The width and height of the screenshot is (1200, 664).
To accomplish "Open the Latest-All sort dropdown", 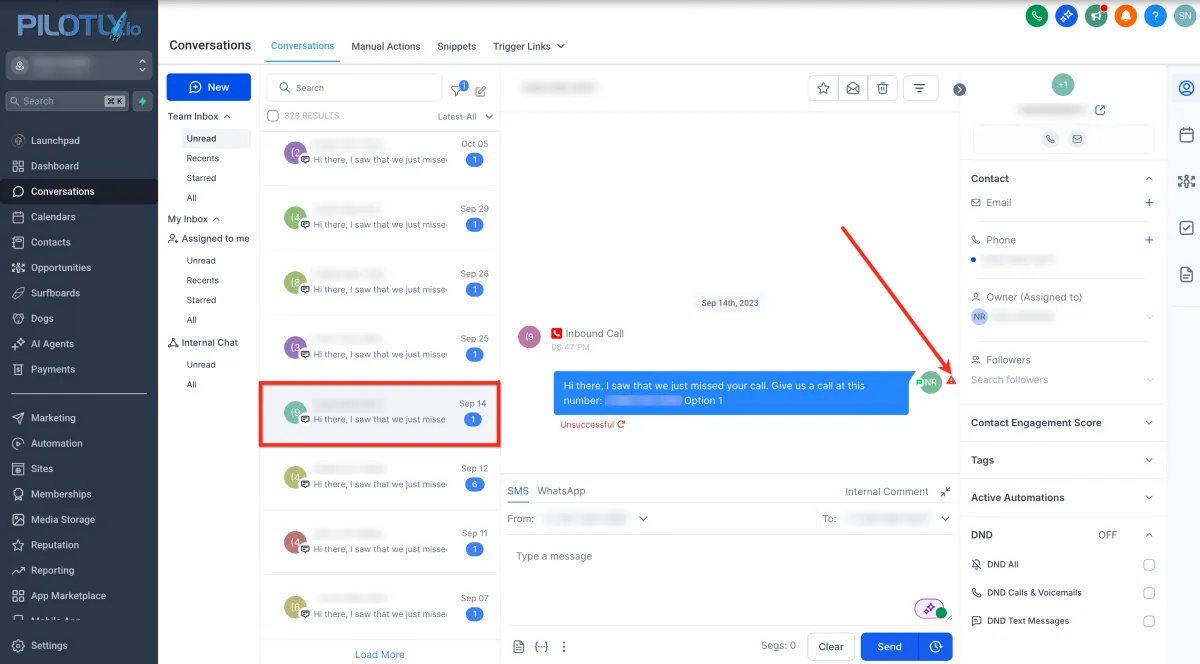I will tap(465, 116).
